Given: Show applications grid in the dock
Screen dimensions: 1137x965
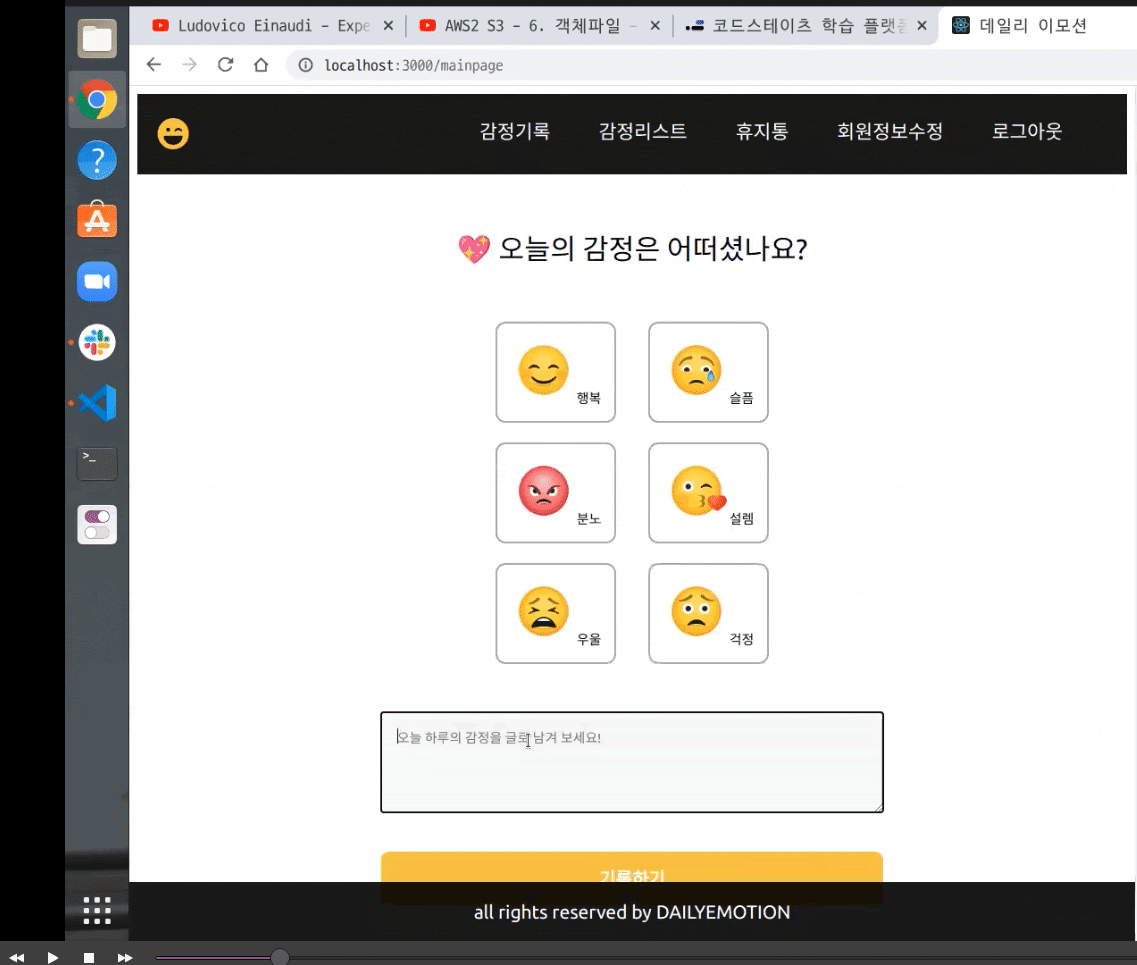Looking at the screenshot, I should click(x=97, y=911).
